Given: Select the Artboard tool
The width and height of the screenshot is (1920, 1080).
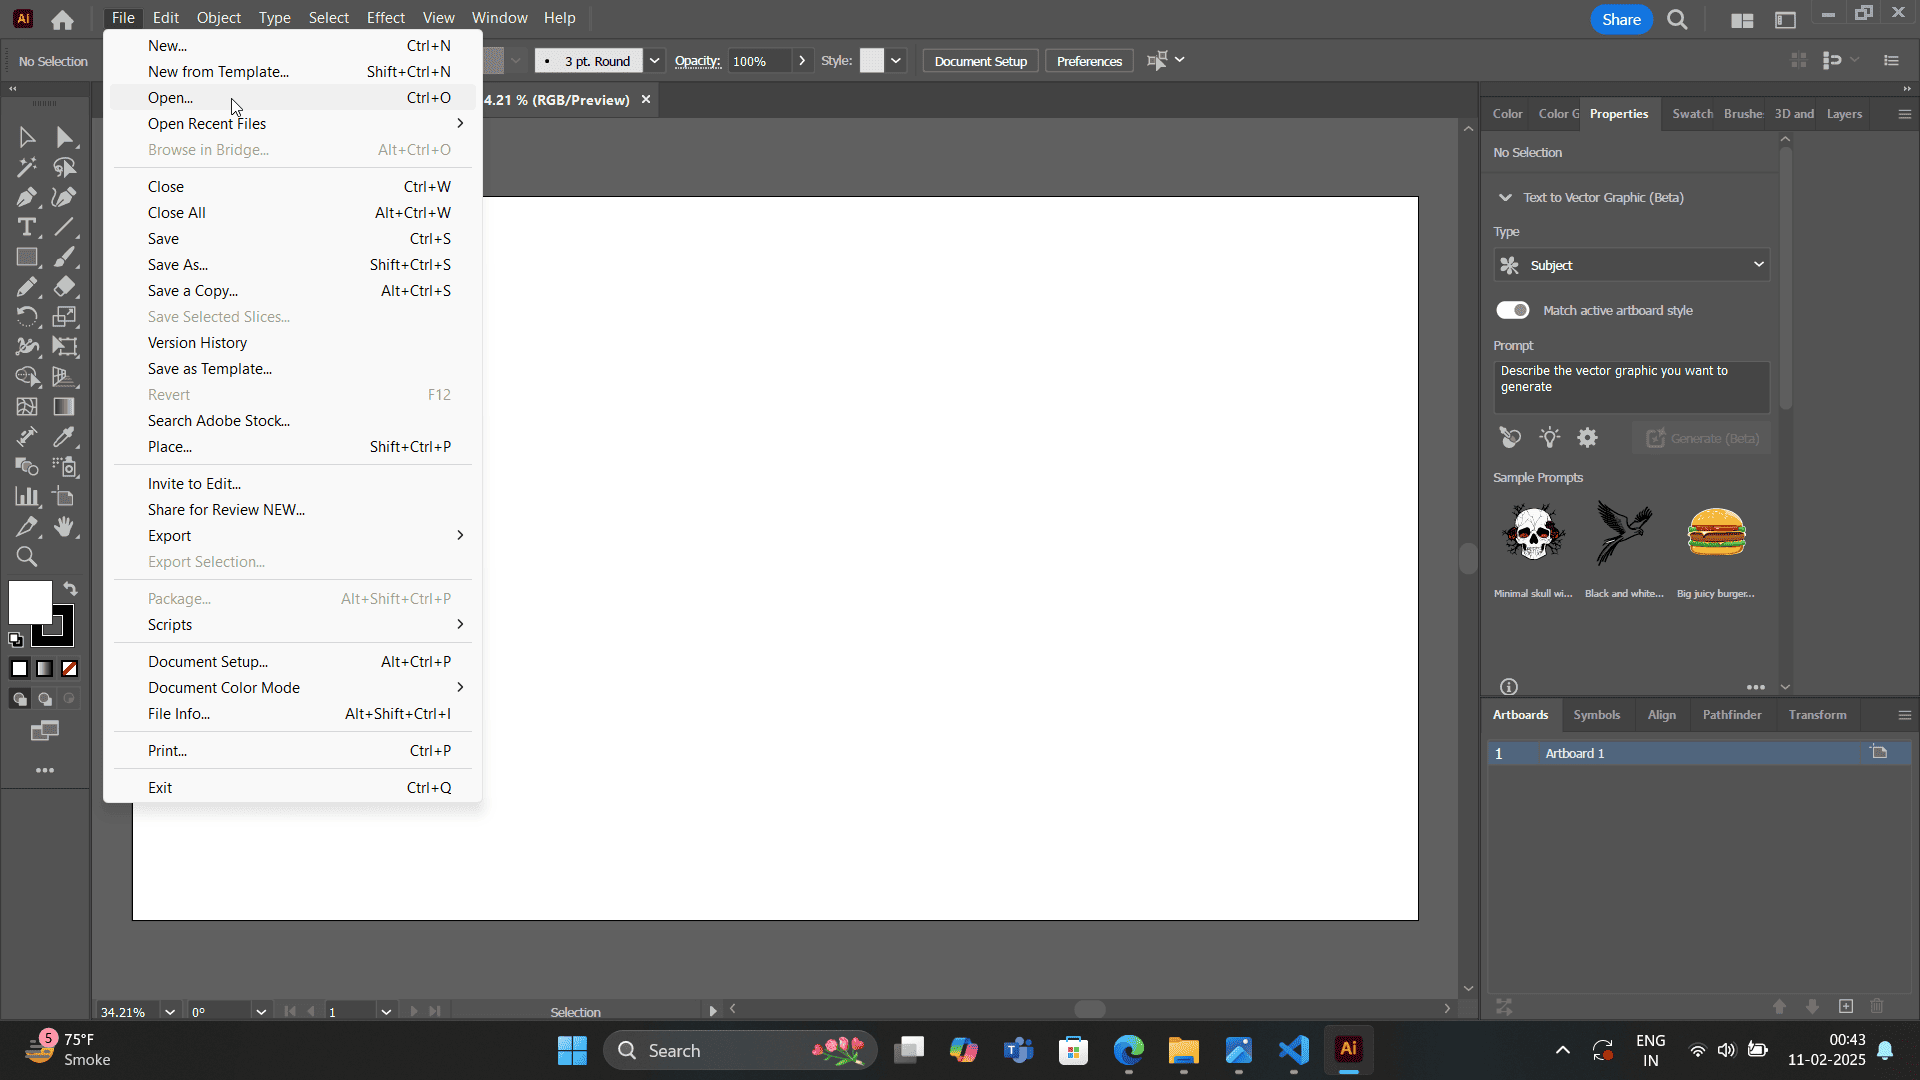Looking at the screenshot, I should coord(65,497).
